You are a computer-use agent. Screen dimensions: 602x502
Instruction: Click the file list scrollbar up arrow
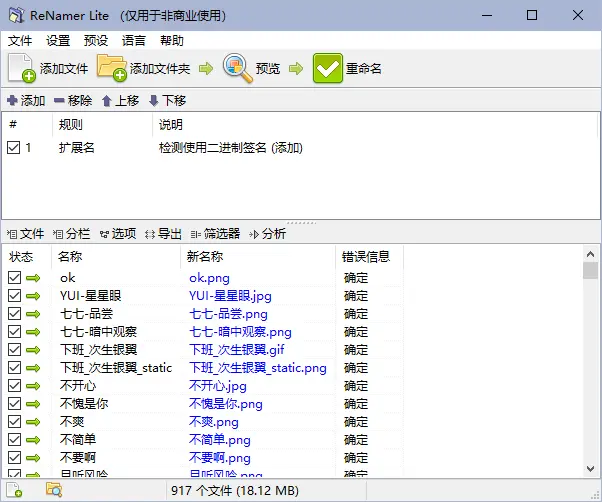click(590, 254)
